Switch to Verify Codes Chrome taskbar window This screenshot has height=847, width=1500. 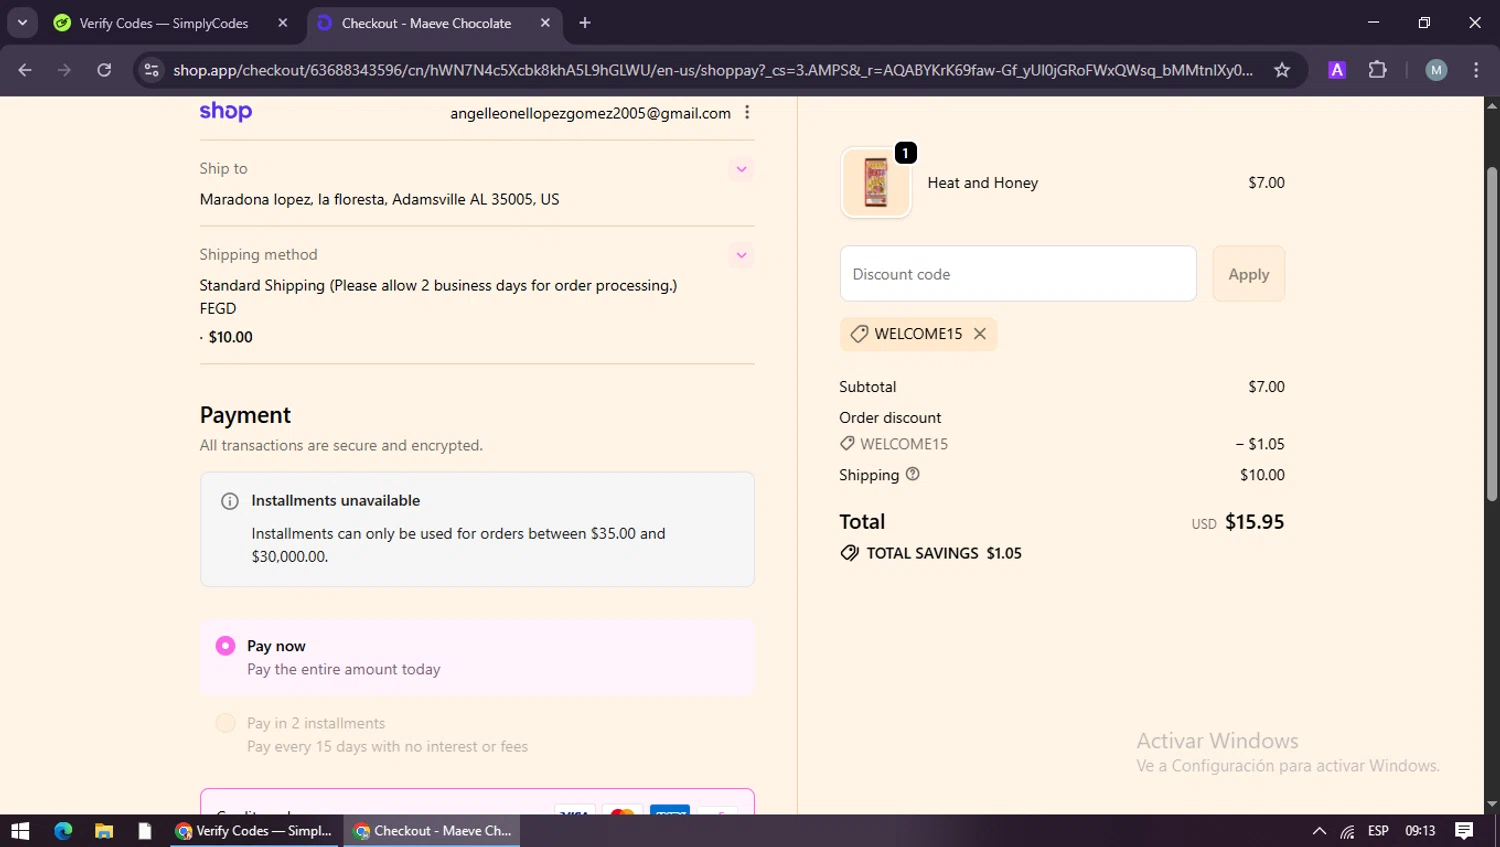pos(256,831)
